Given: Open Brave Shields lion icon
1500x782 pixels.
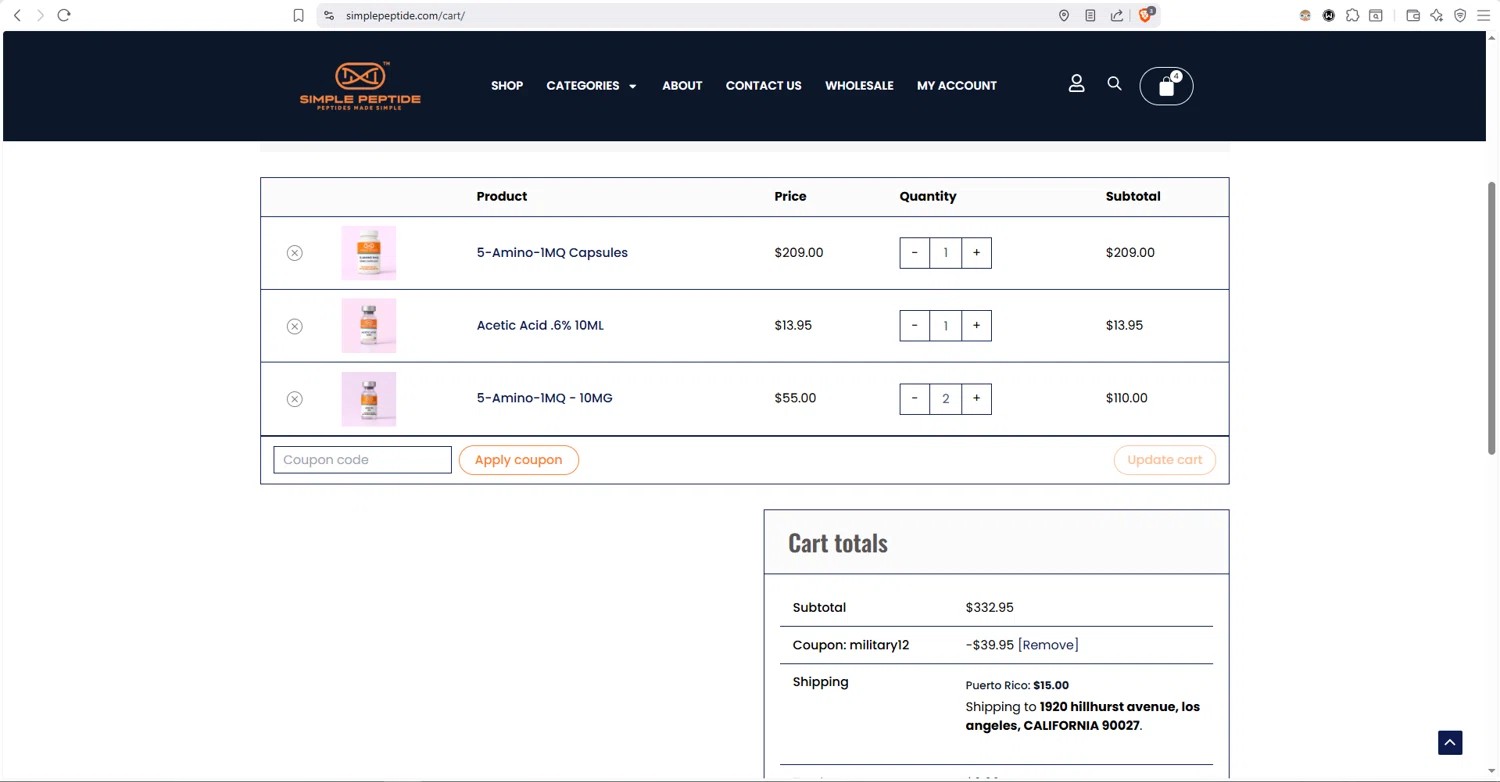Looking at the screenshot, I should tap(1146, 15).
